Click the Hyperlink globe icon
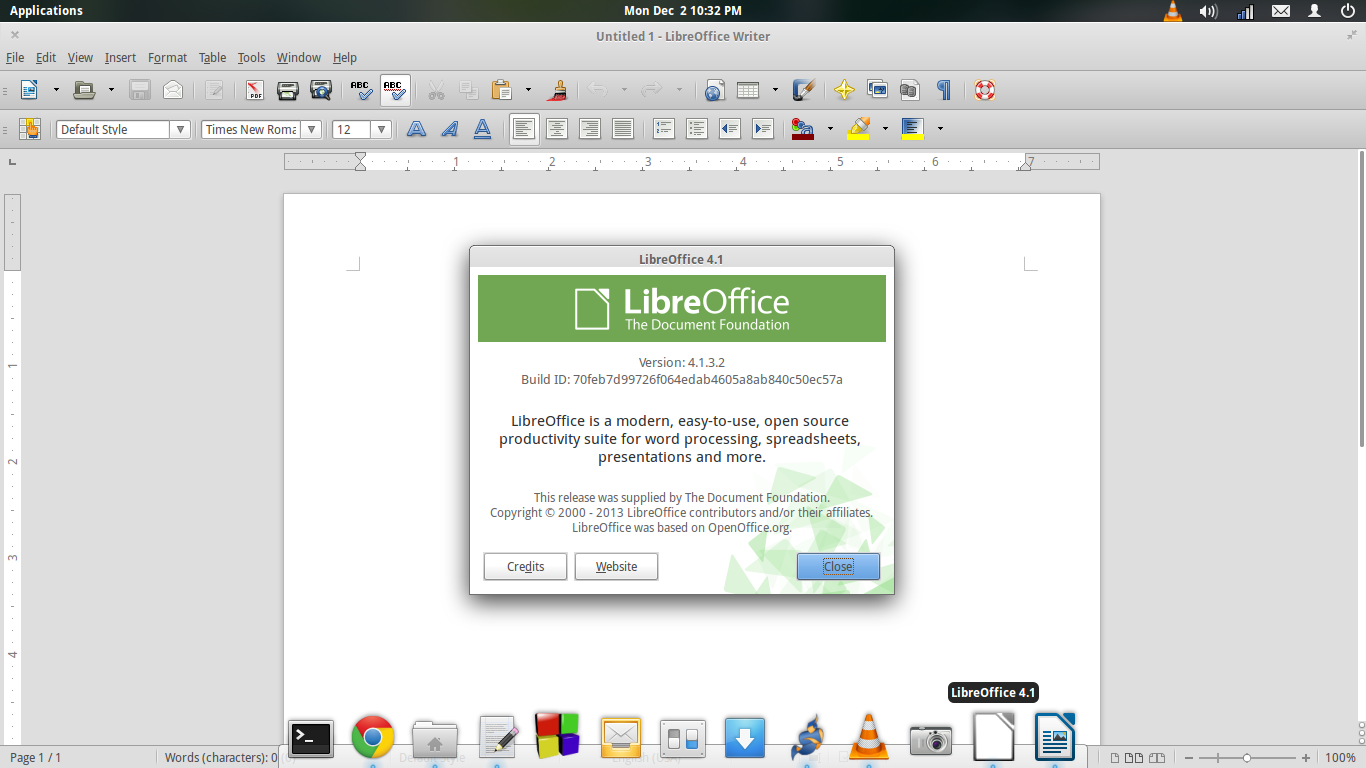This screenshot has height=768, width=1366. [x=714, y=90]
